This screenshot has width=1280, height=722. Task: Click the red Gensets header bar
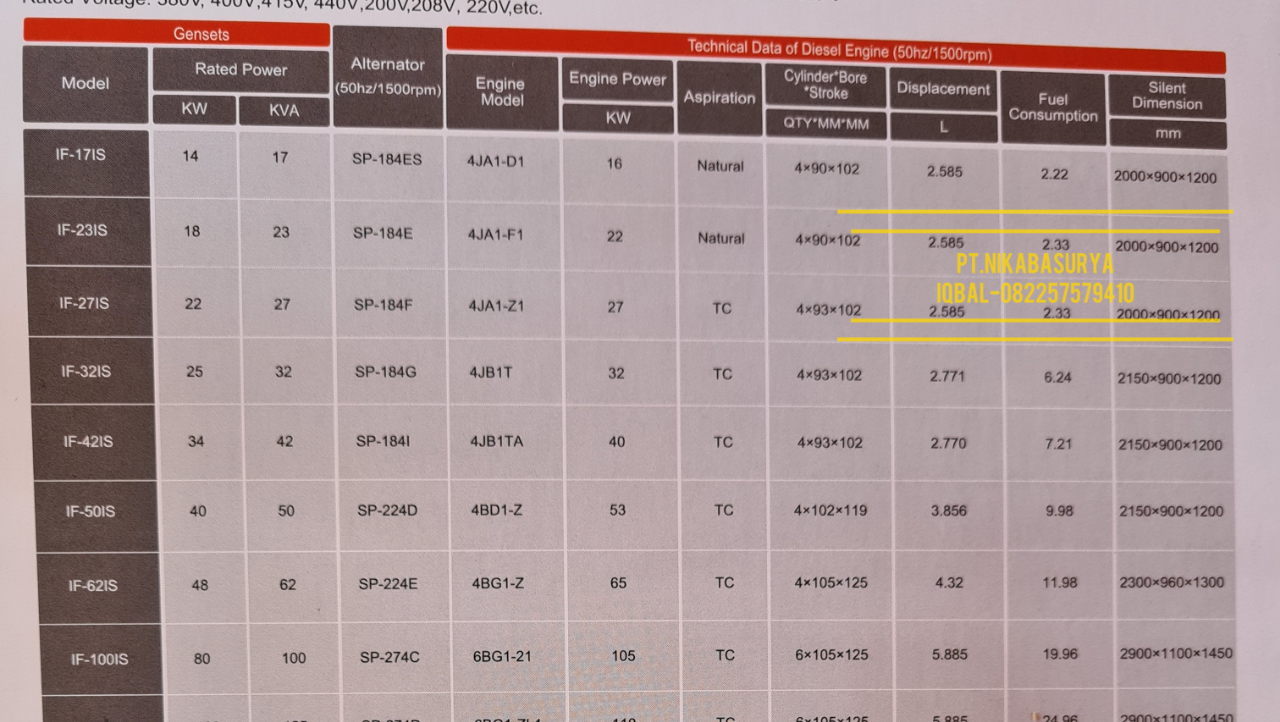pos(176,33)
